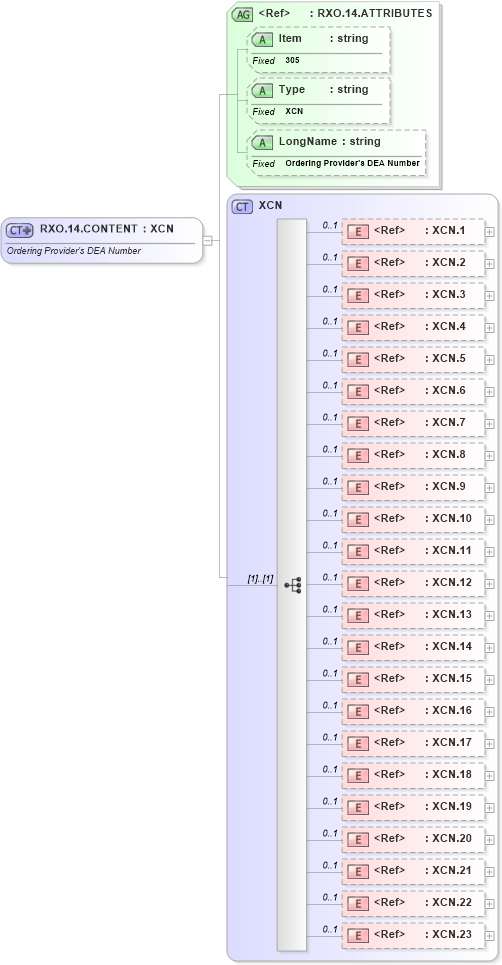The height and width of the screenshot is (965, 502).
Task: Expand the XCN.16 element plus box
Action: coord(490,712)
